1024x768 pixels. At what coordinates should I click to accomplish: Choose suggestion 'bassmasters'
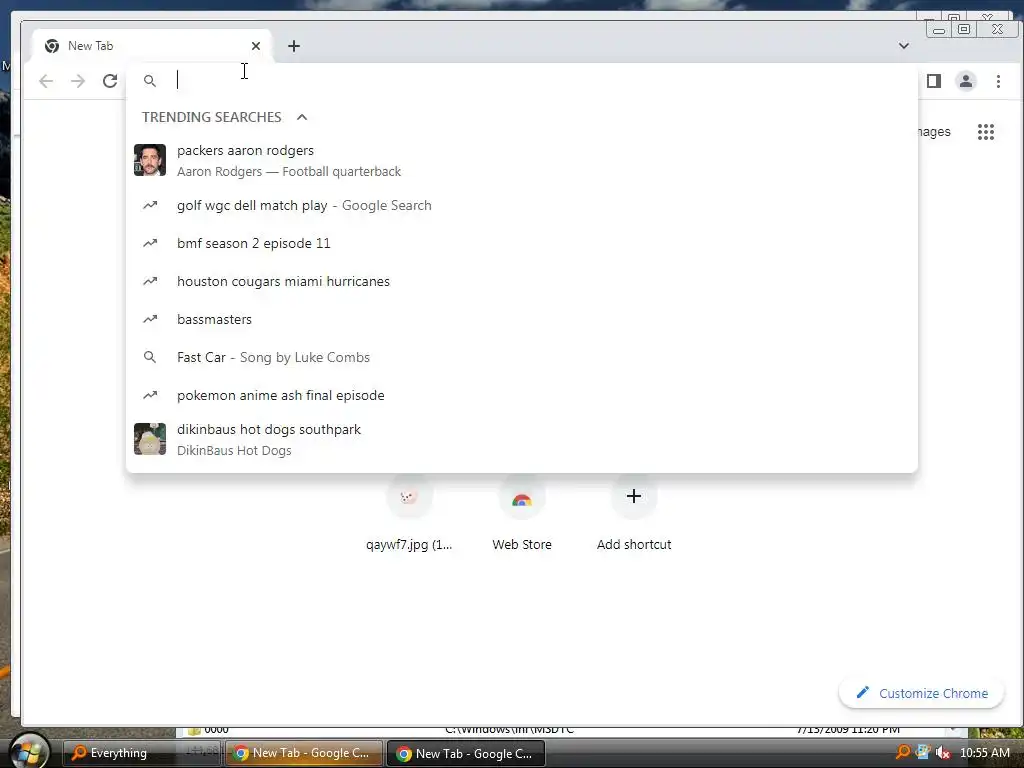coord(521,319)
